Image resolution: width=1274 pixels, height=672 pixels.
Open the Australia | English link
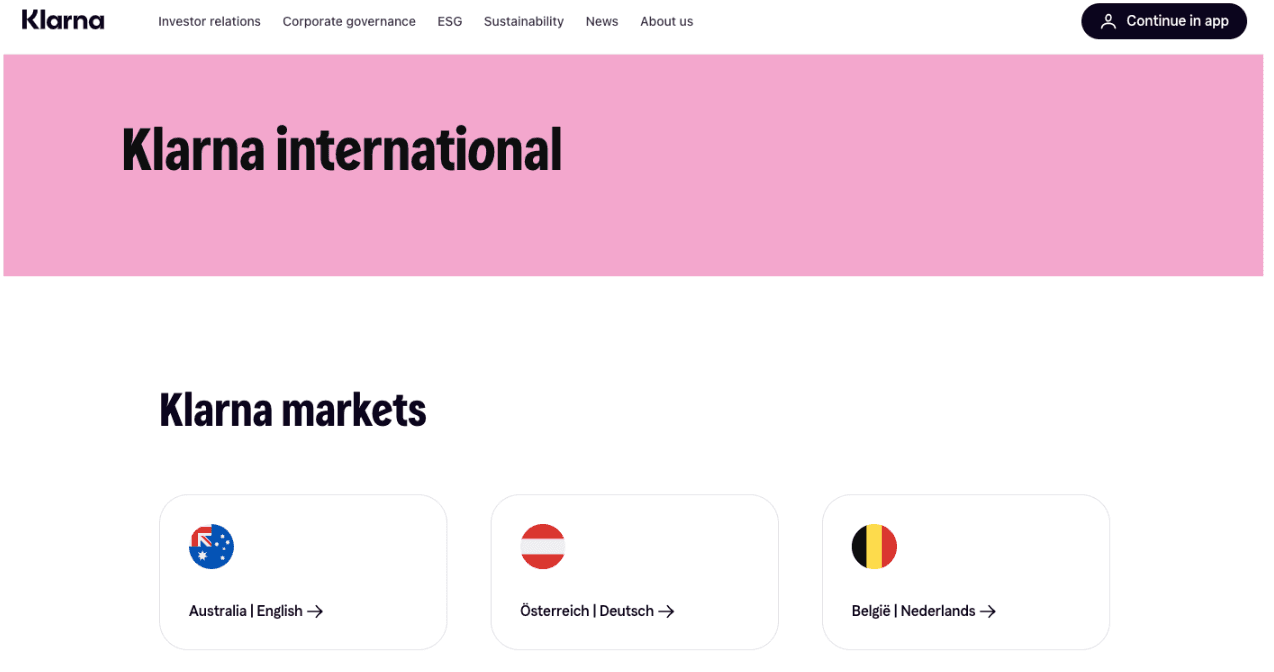[x=256, y=611]
